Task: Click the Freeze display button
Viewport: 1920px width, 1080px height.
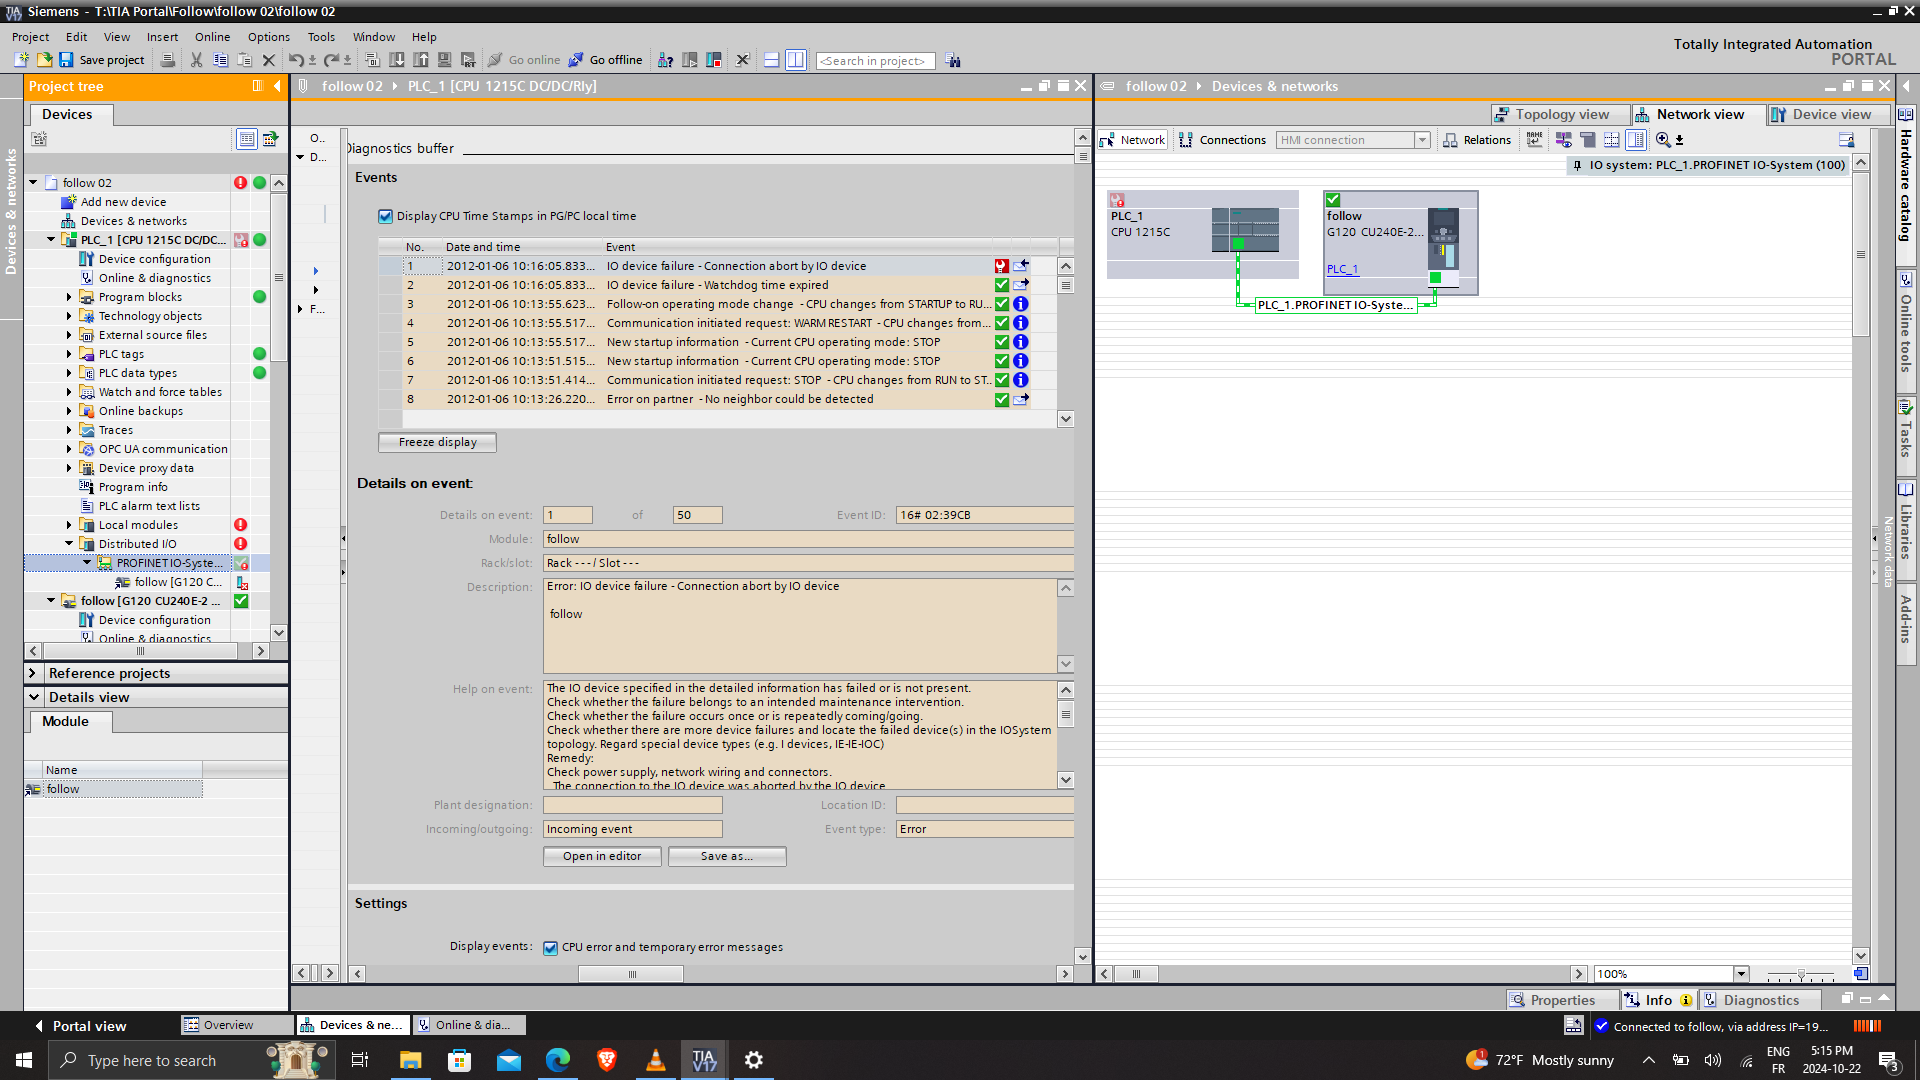Action: [437, 442]
